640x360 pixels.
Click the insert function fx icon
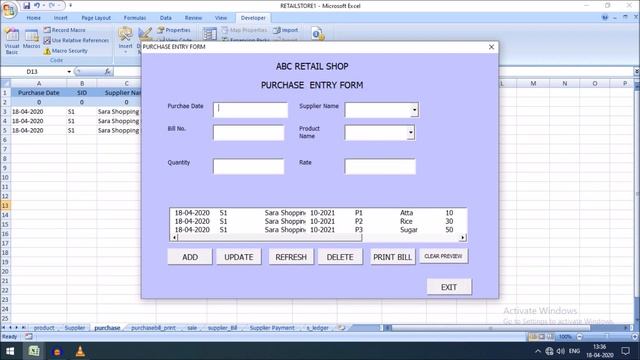click(x=108, y=71)
